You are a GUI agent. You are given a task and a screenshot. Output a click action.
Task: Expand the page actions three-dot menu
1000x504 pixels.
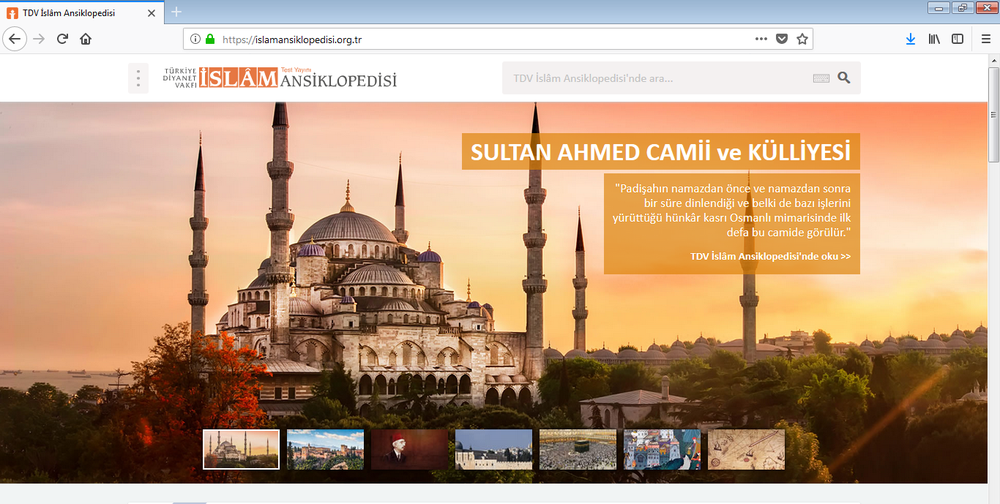(761, 39)
